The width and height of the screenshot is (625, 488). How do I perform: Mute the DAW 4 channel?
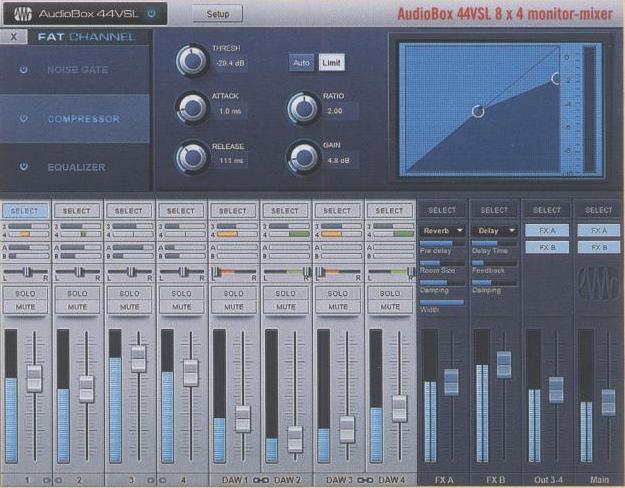[x=390, y=307]
